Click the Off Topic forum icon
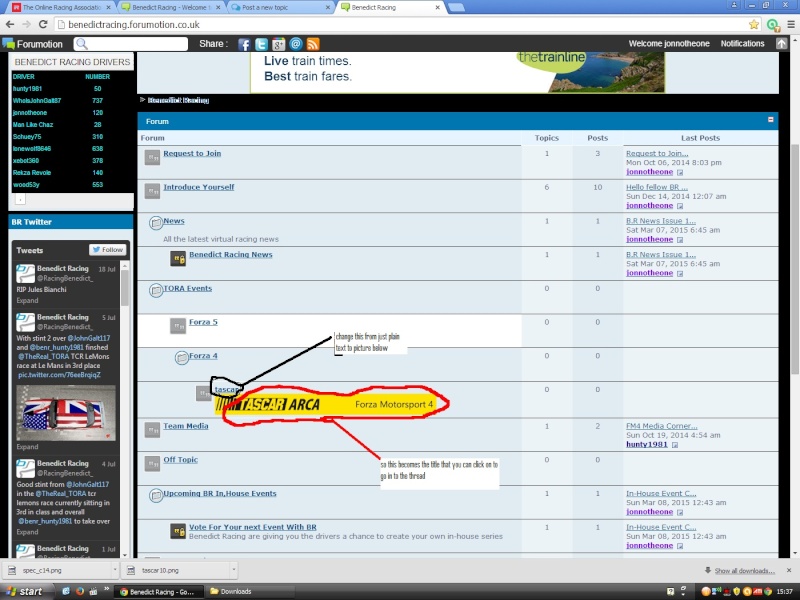This screenshot has height=600, width=800. pos(152,464)
